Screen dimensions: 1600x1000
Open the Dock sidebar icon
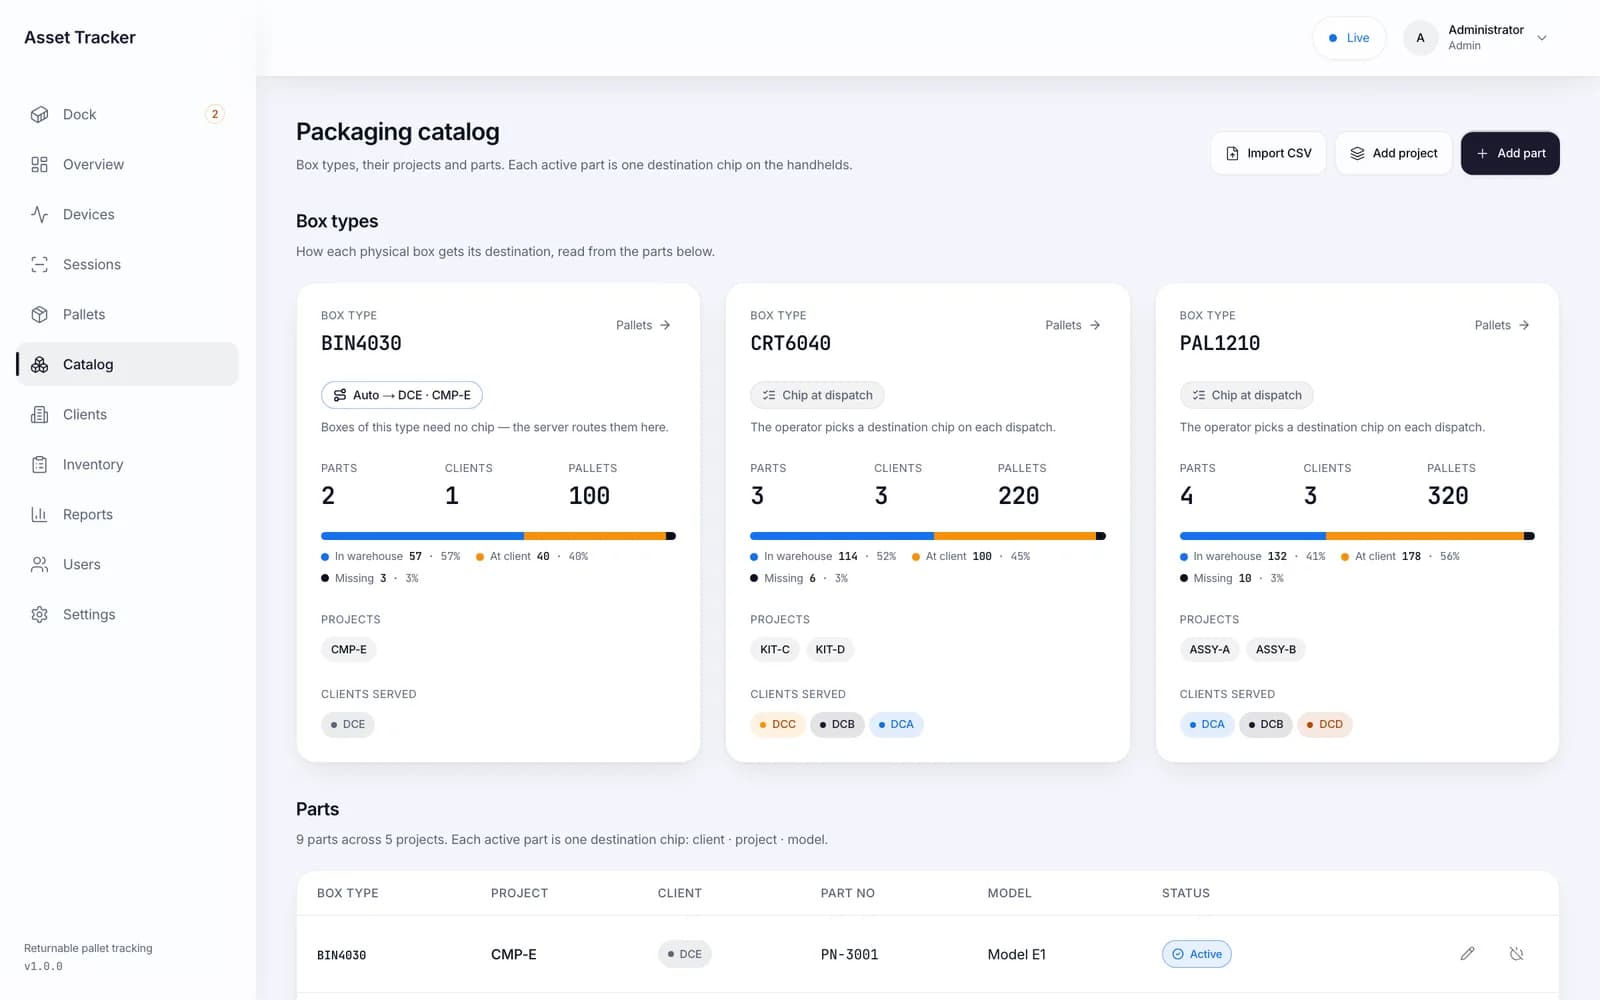pyautogui.click(x=39, y=114)
